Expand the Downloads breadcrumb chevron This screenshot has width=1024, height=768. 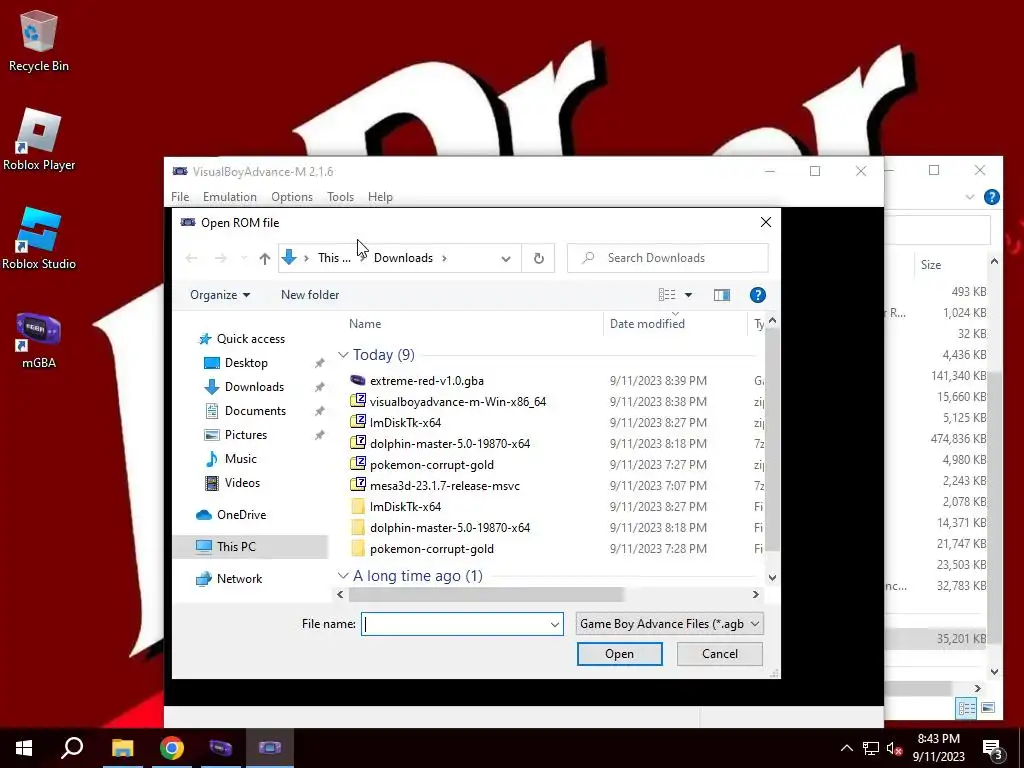444,258
